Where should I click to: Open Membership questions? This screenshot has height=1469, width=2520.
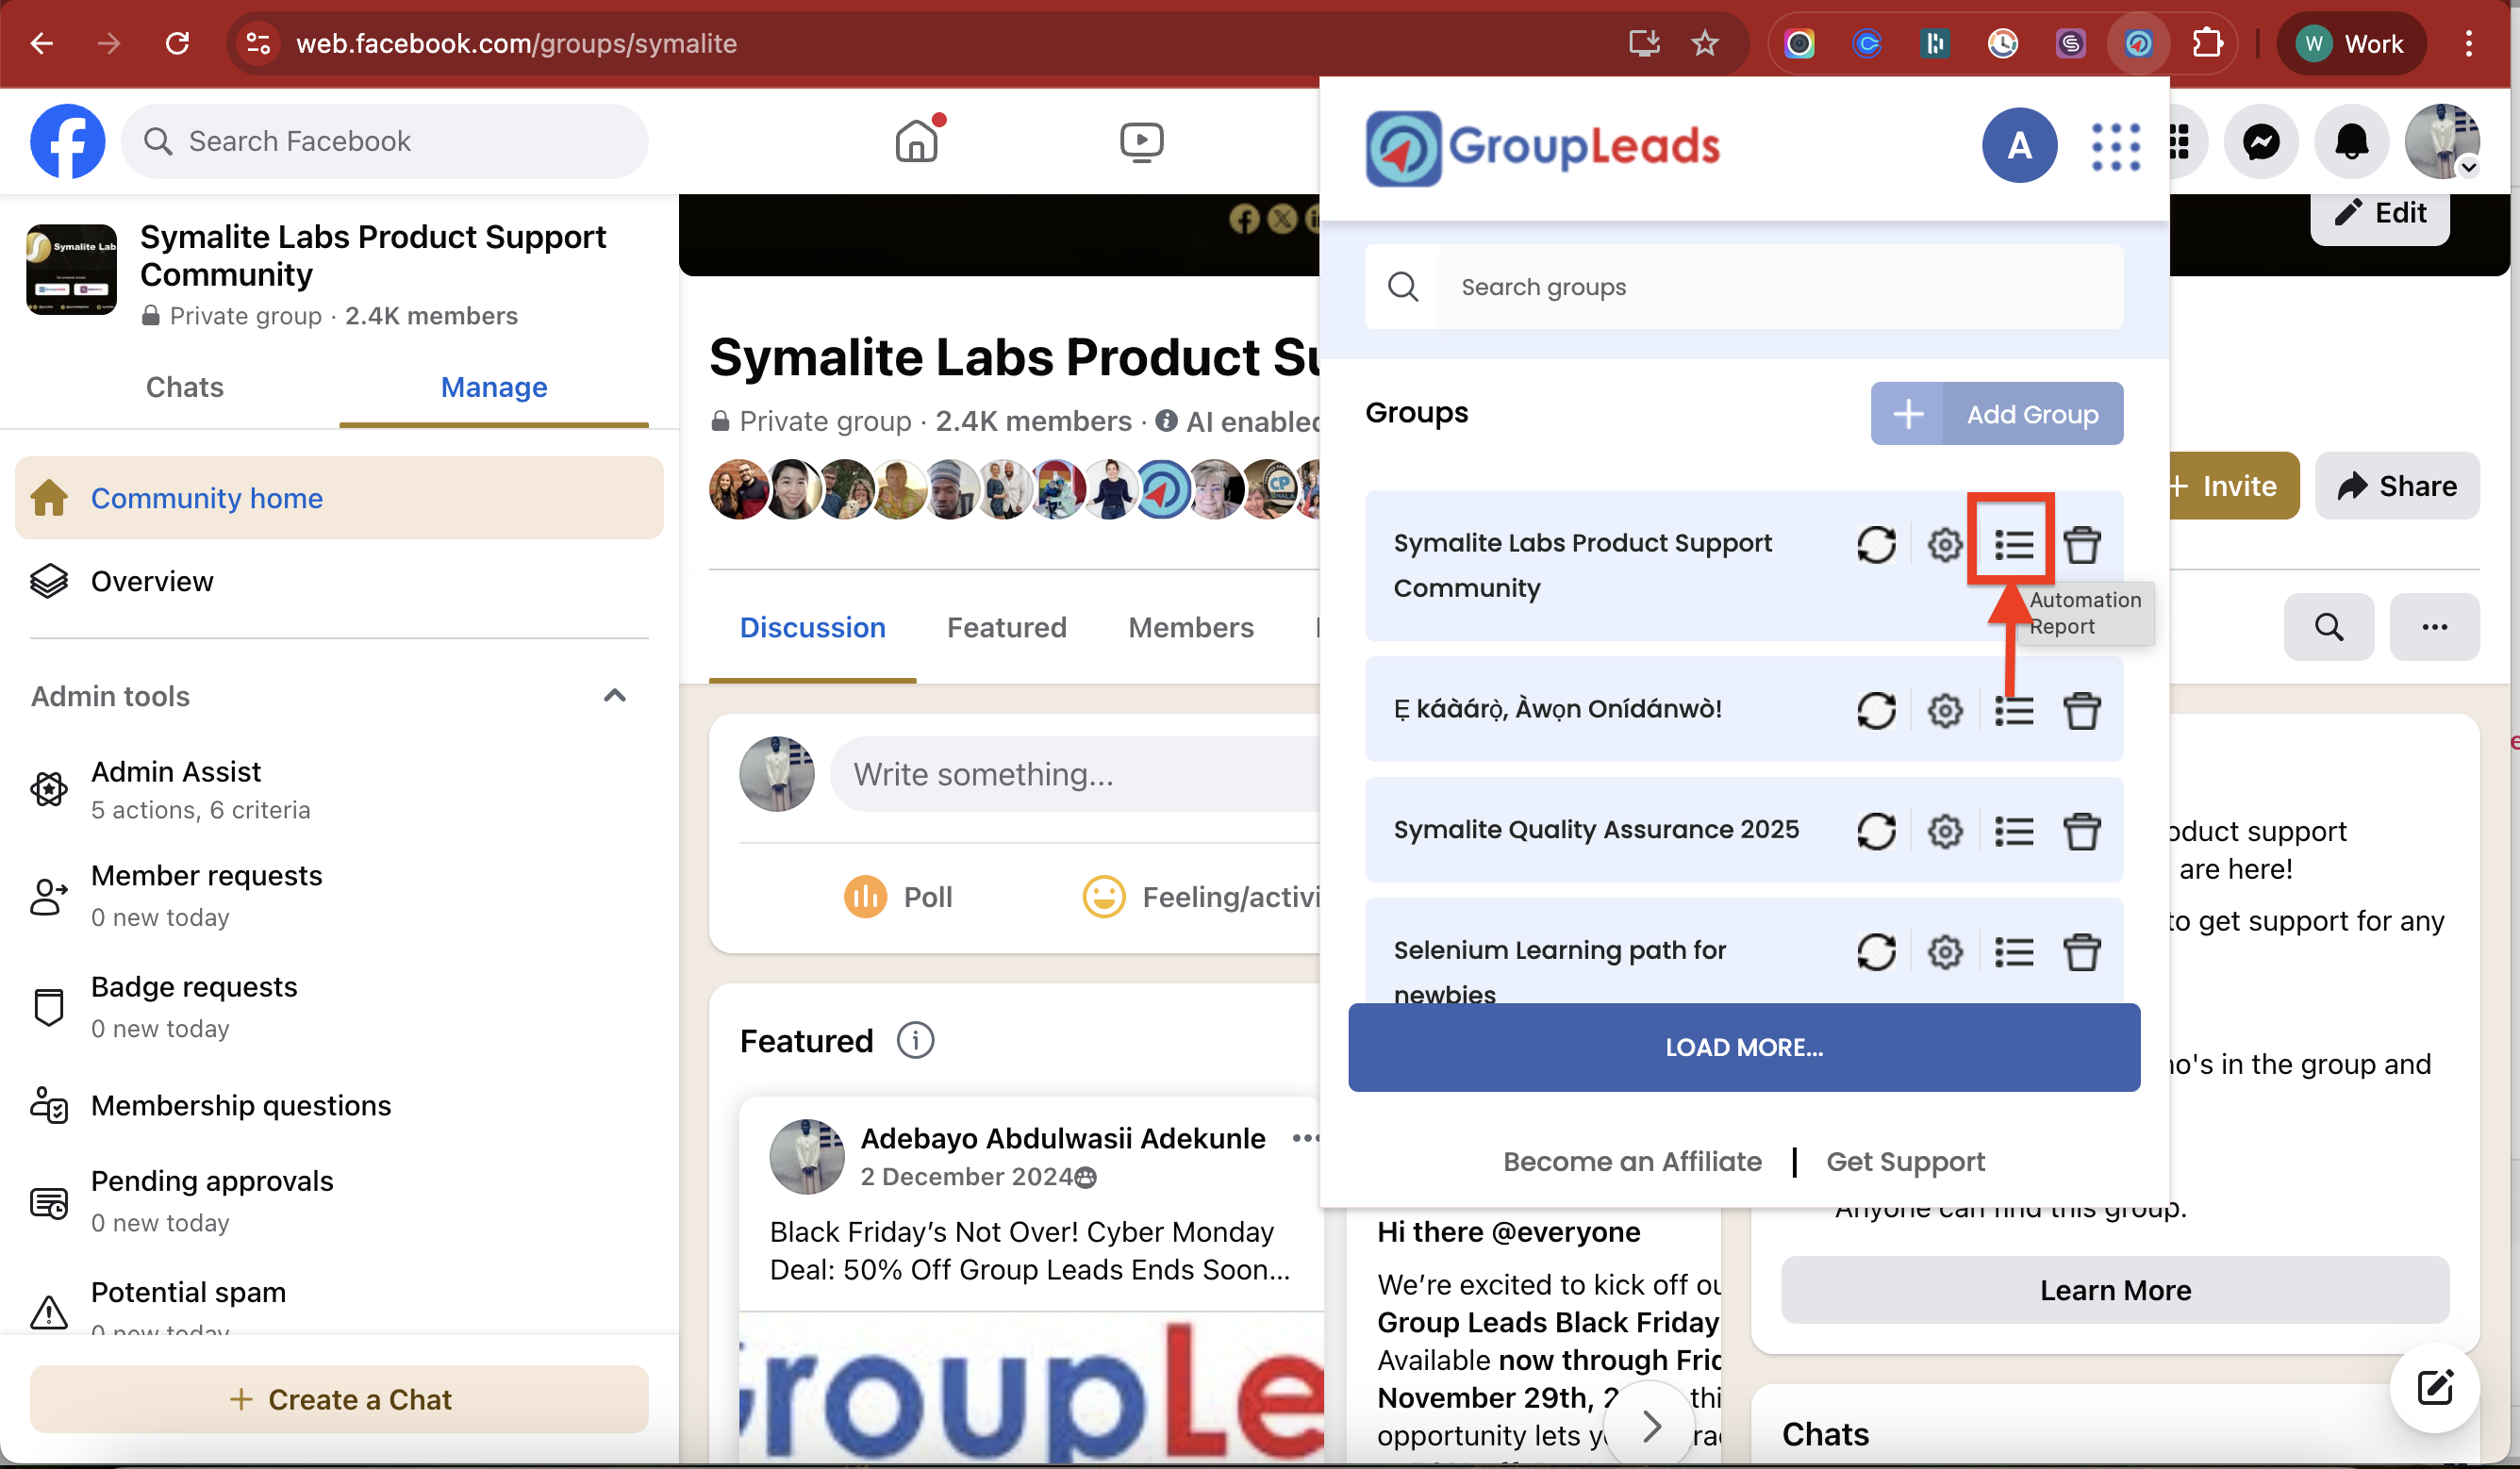tap(339, 1105)
